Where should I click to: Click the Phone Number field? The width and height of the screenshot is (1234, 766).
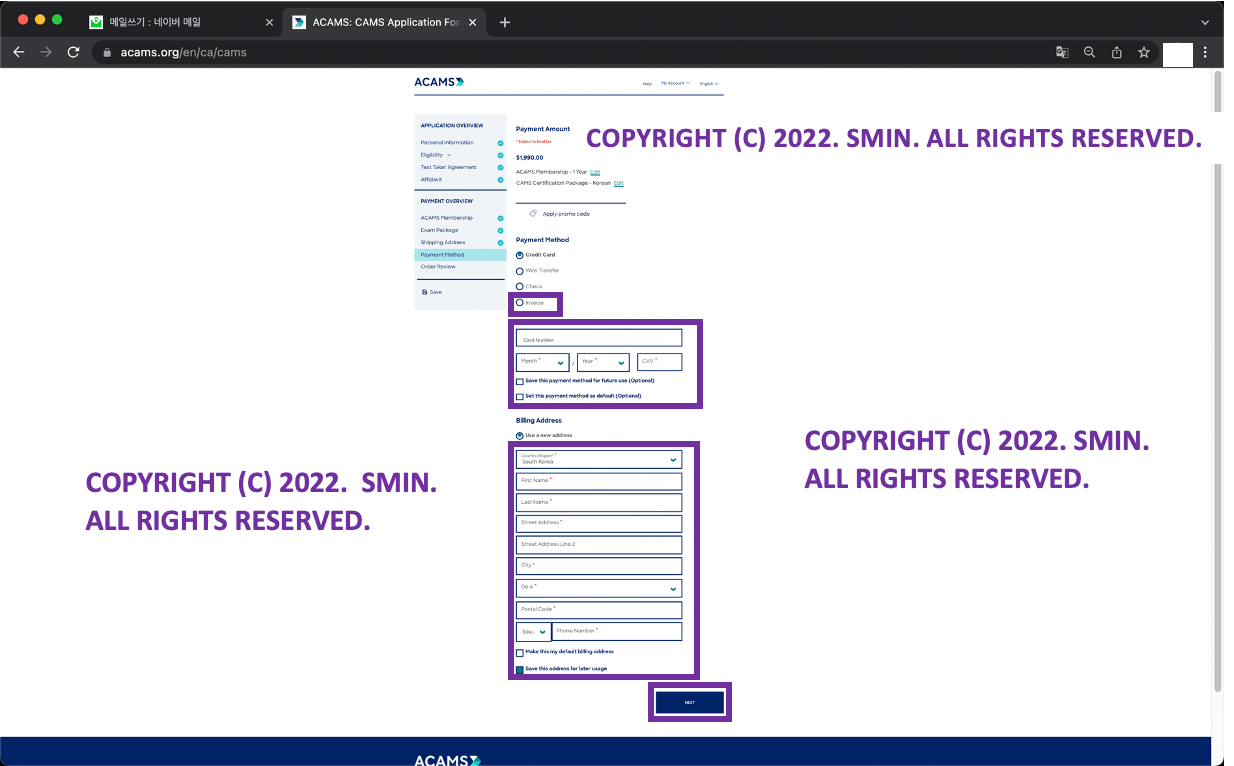617,631
